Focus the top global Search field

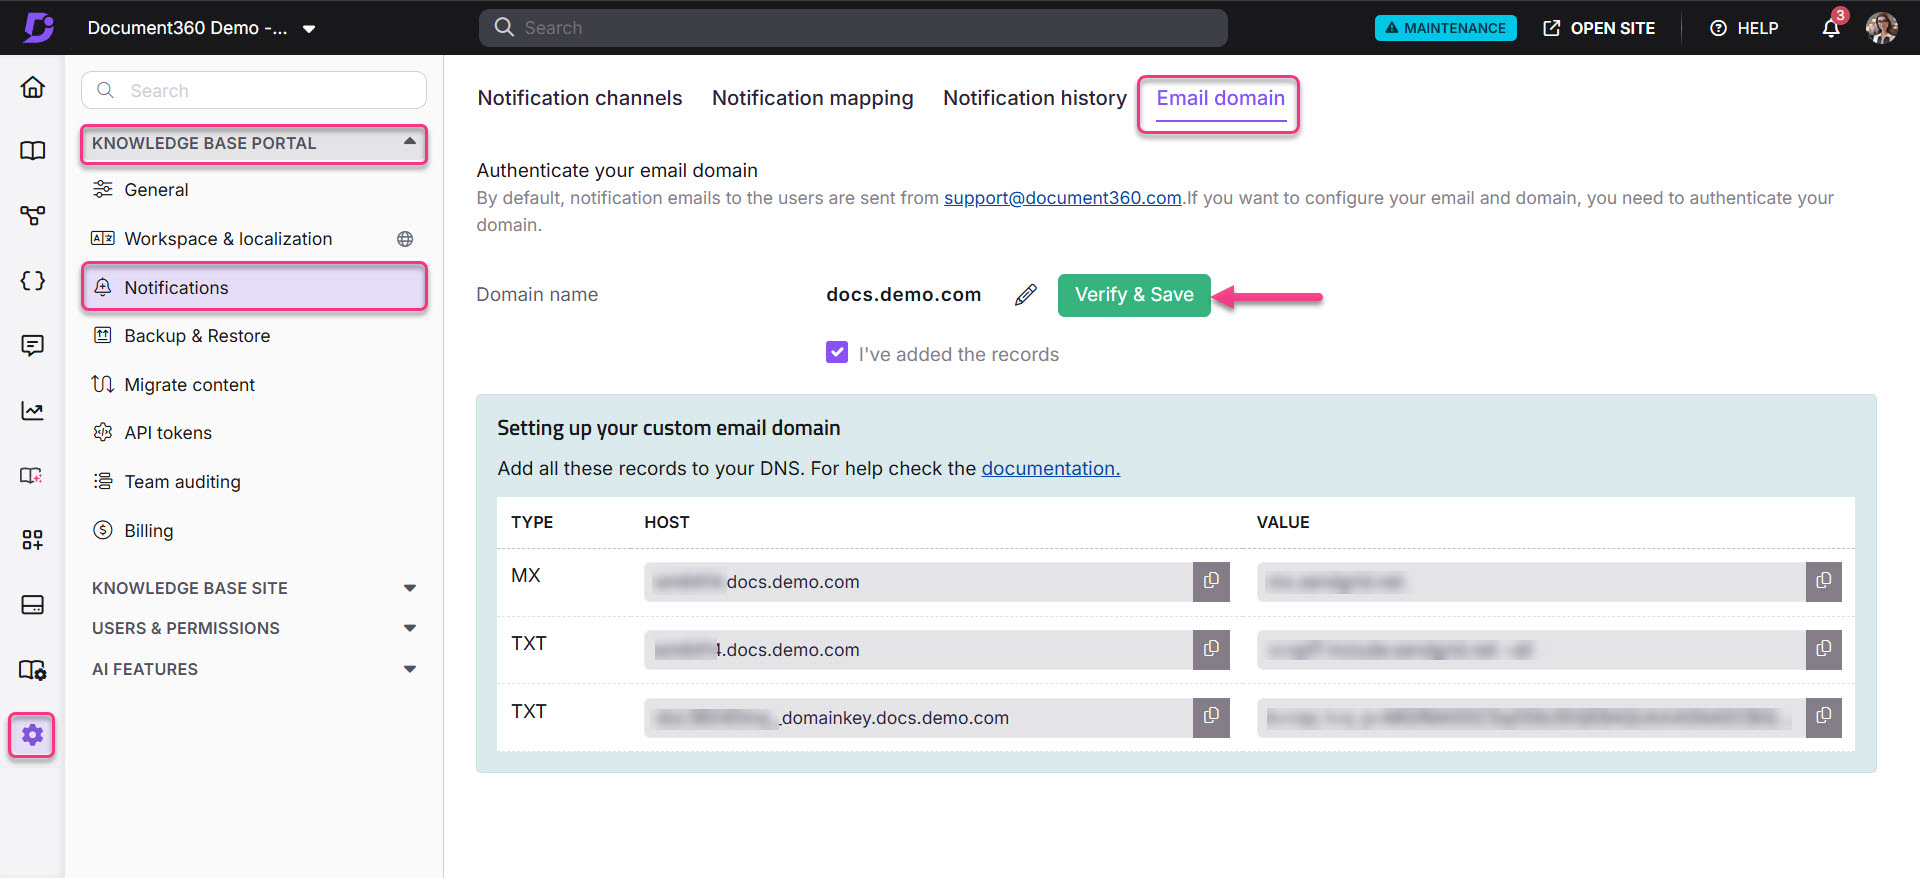853,28
